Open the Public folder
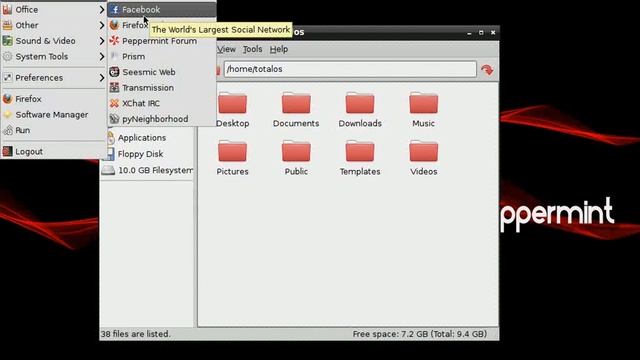This screenshot has height=360, width=640. click(x=296, y=158)
